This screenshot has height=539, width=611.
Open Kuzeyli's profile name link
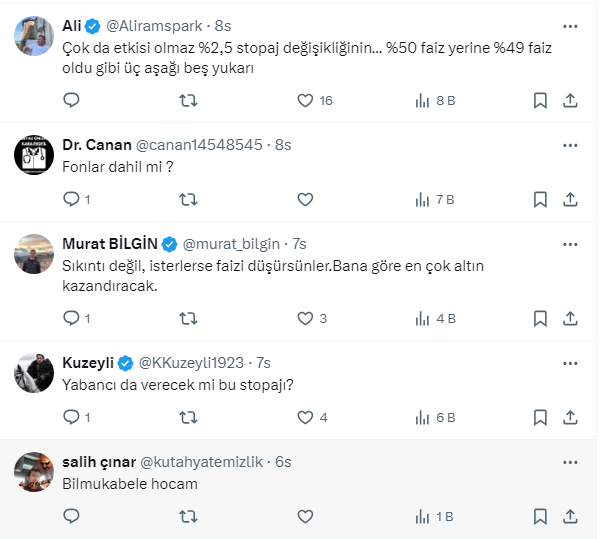pos(88,362)
